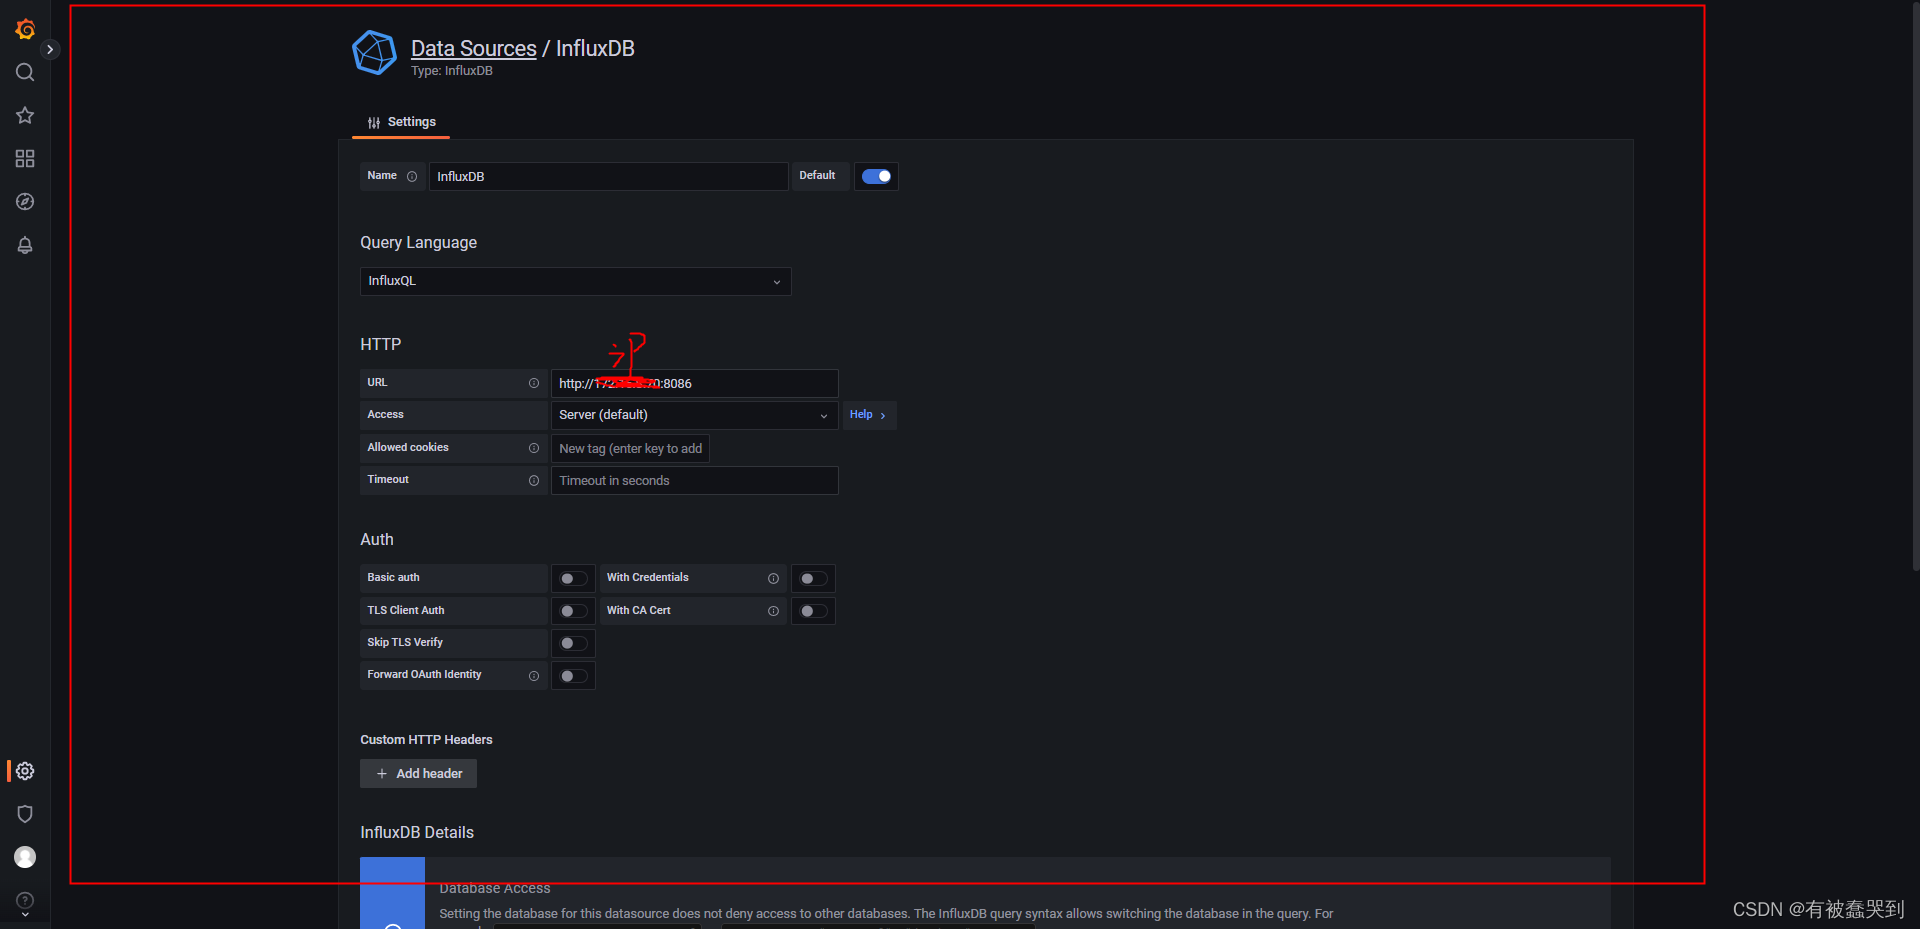1920x929 pixels.
Task: Open the search icon in sidebar
Action: 25,72
